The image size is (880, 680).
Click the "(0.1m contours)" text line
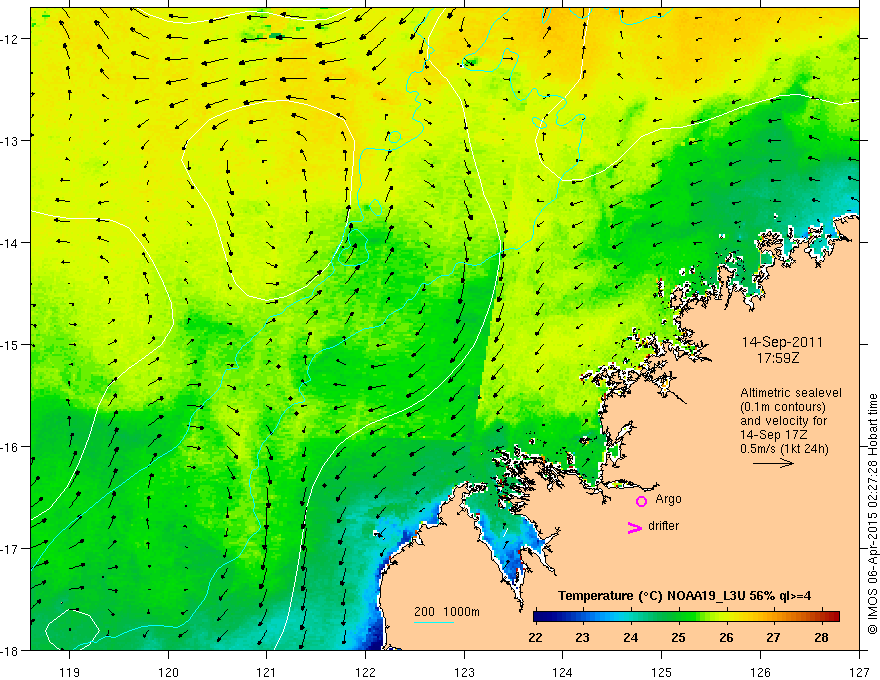[x=783, y=407]
